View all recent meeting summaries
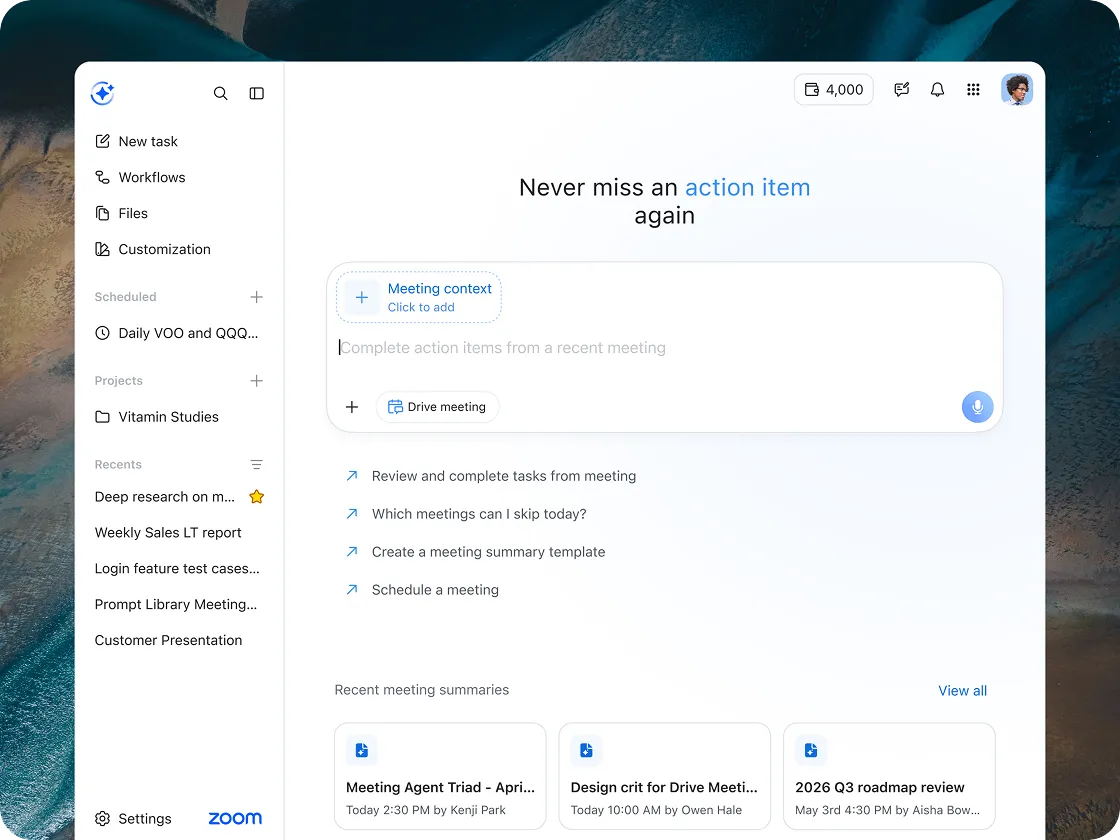 click(x=962, y=691)
